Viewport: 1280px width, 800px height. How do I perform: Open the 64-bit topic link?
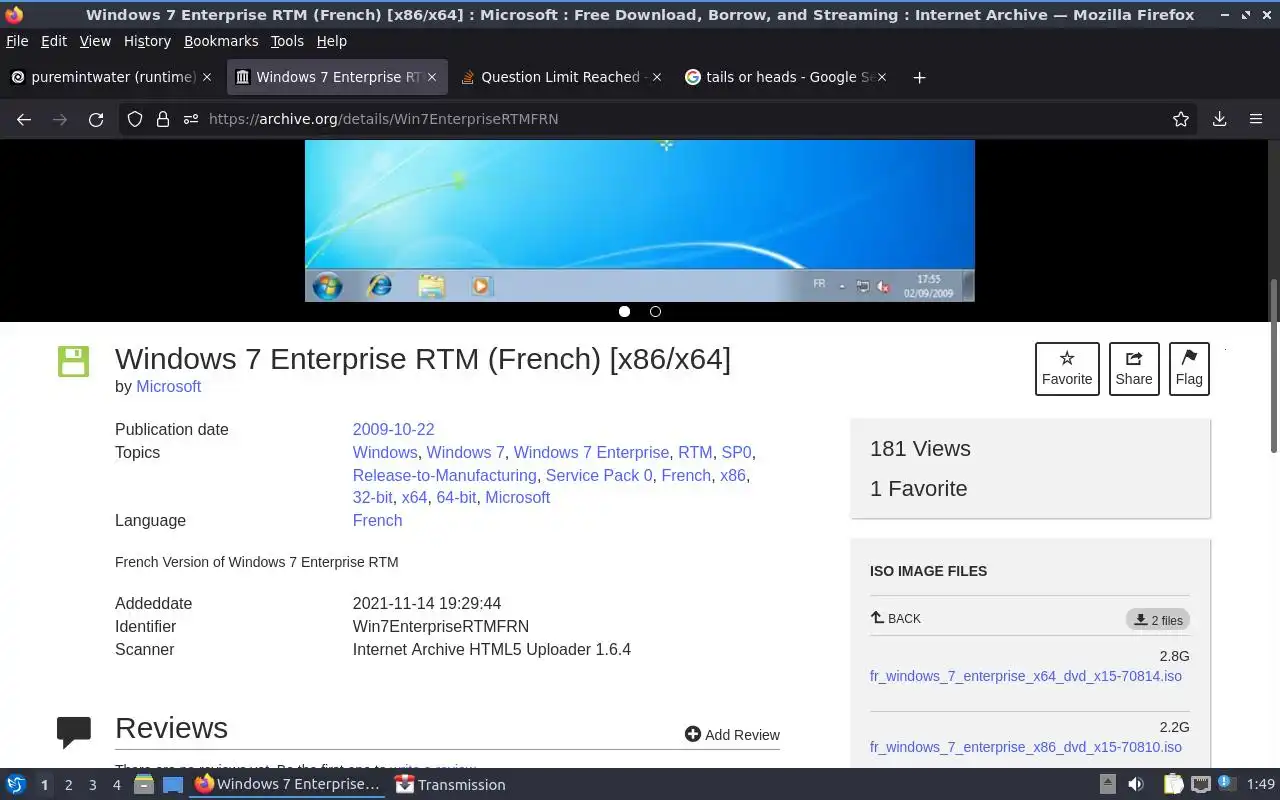pos(456,497)
